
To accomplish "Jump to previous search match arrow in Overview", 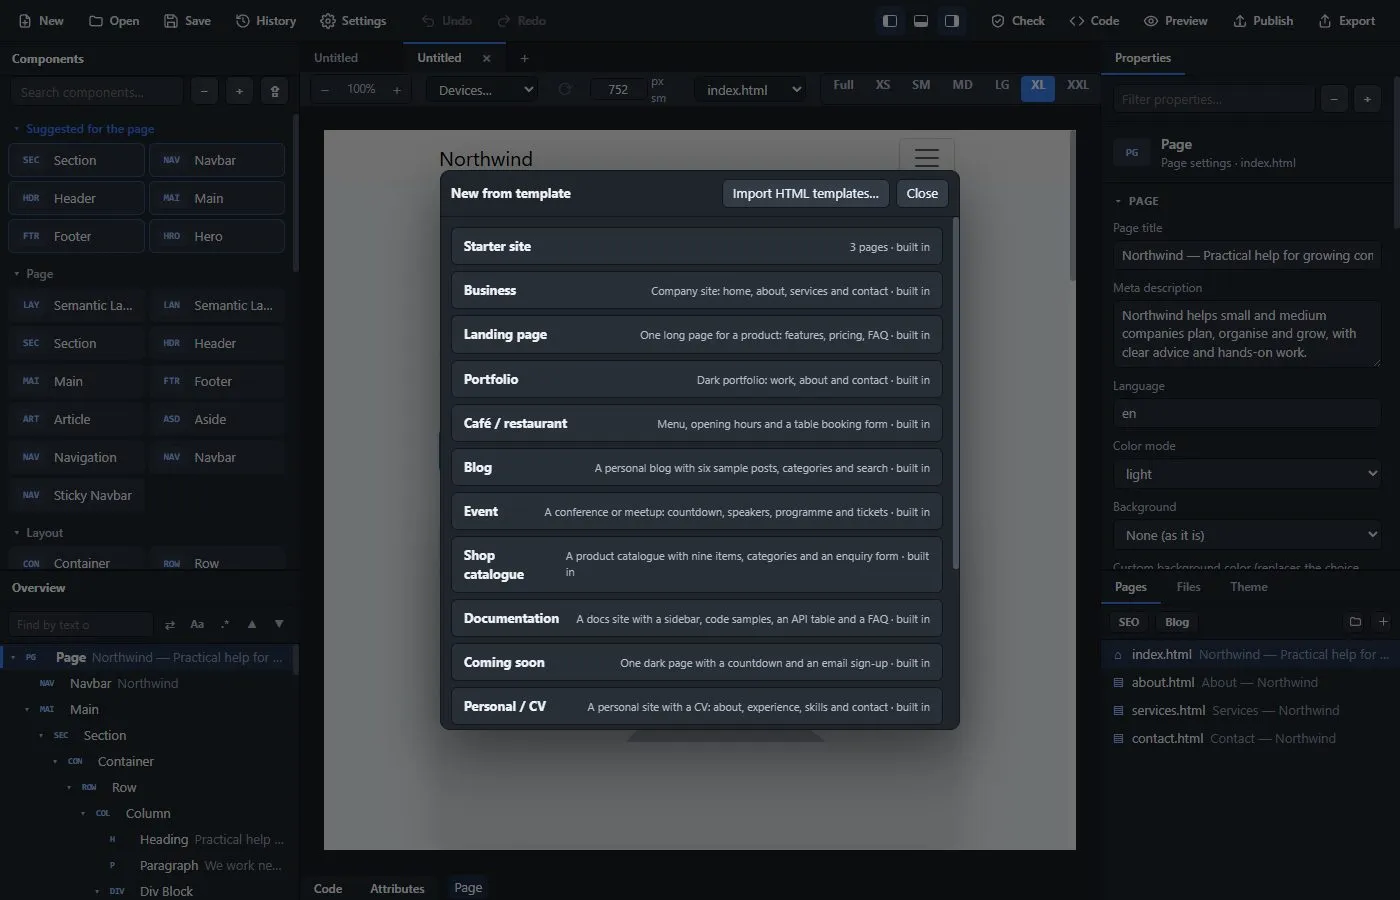I will (x=252, y=625).
